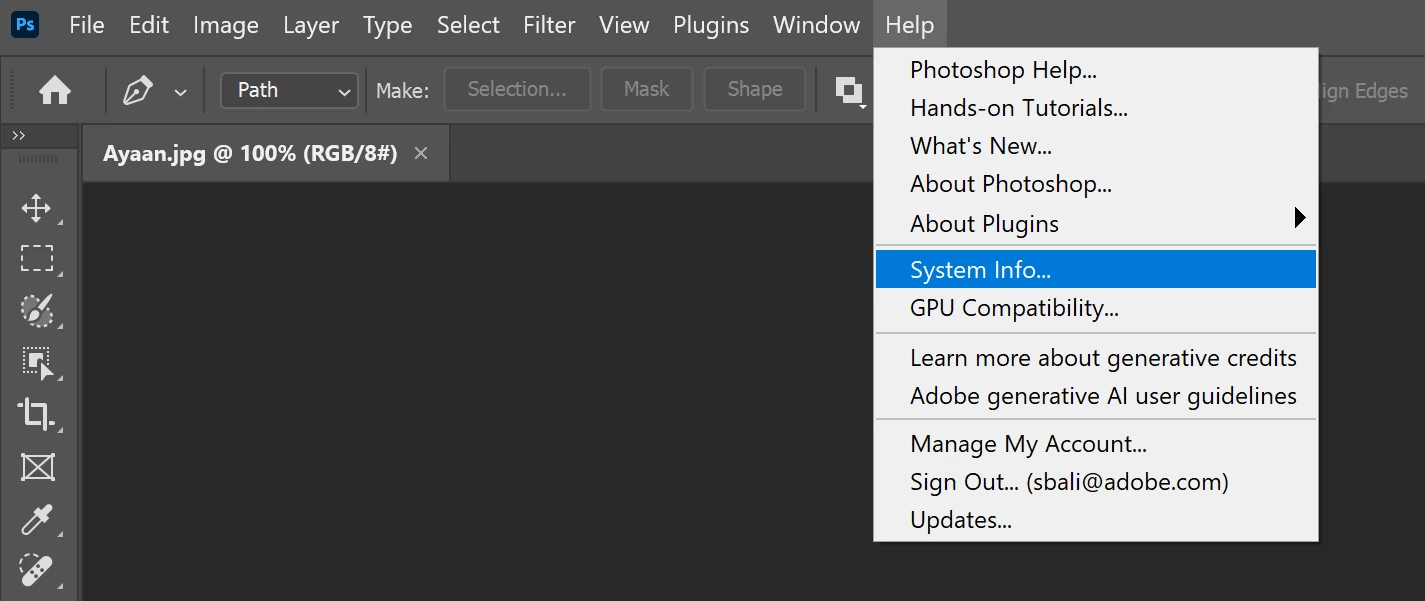Open the File menu
Viewport: 1425px width, 601px height.
[87, 25]
